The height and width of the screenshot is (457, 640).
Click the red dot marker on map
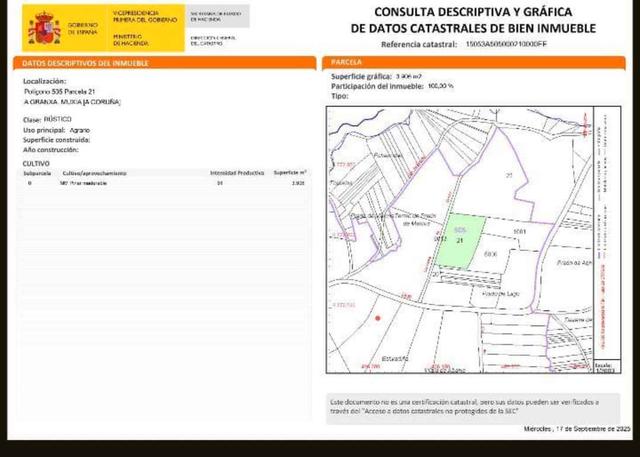tap(377, 318)
